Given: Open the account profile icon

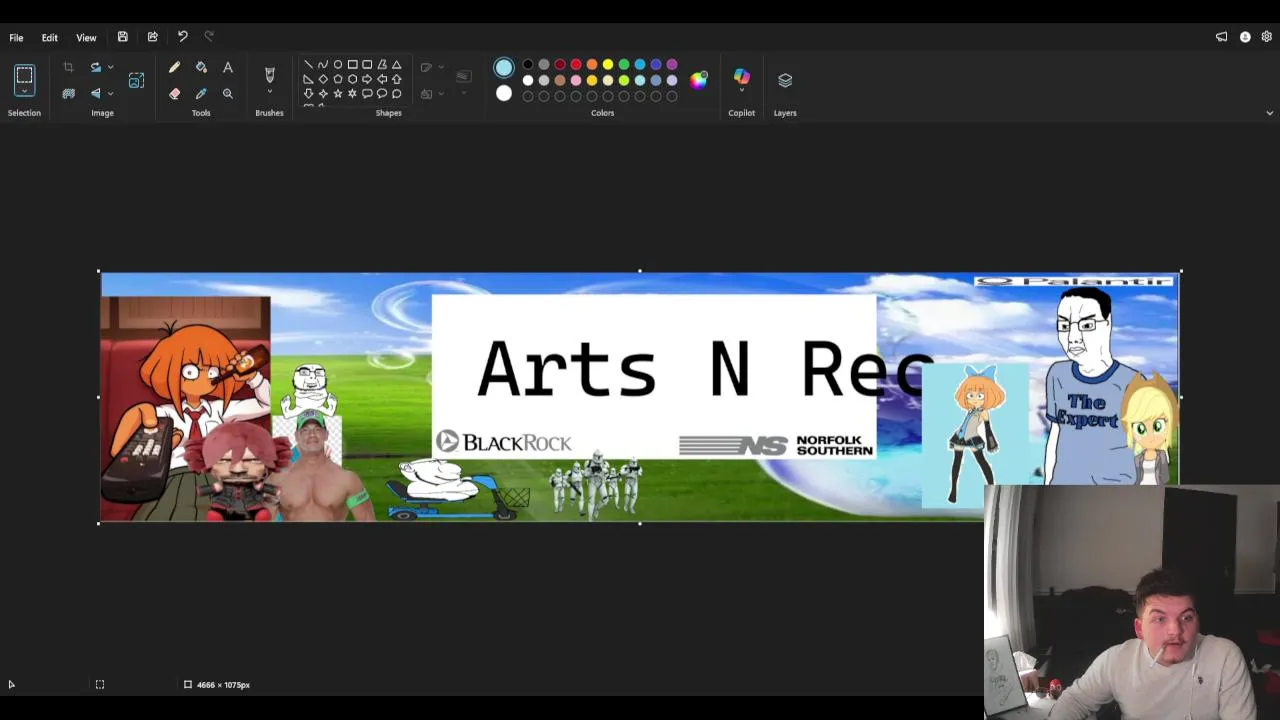Looking at the screenshot, I should click(1245, 37).
